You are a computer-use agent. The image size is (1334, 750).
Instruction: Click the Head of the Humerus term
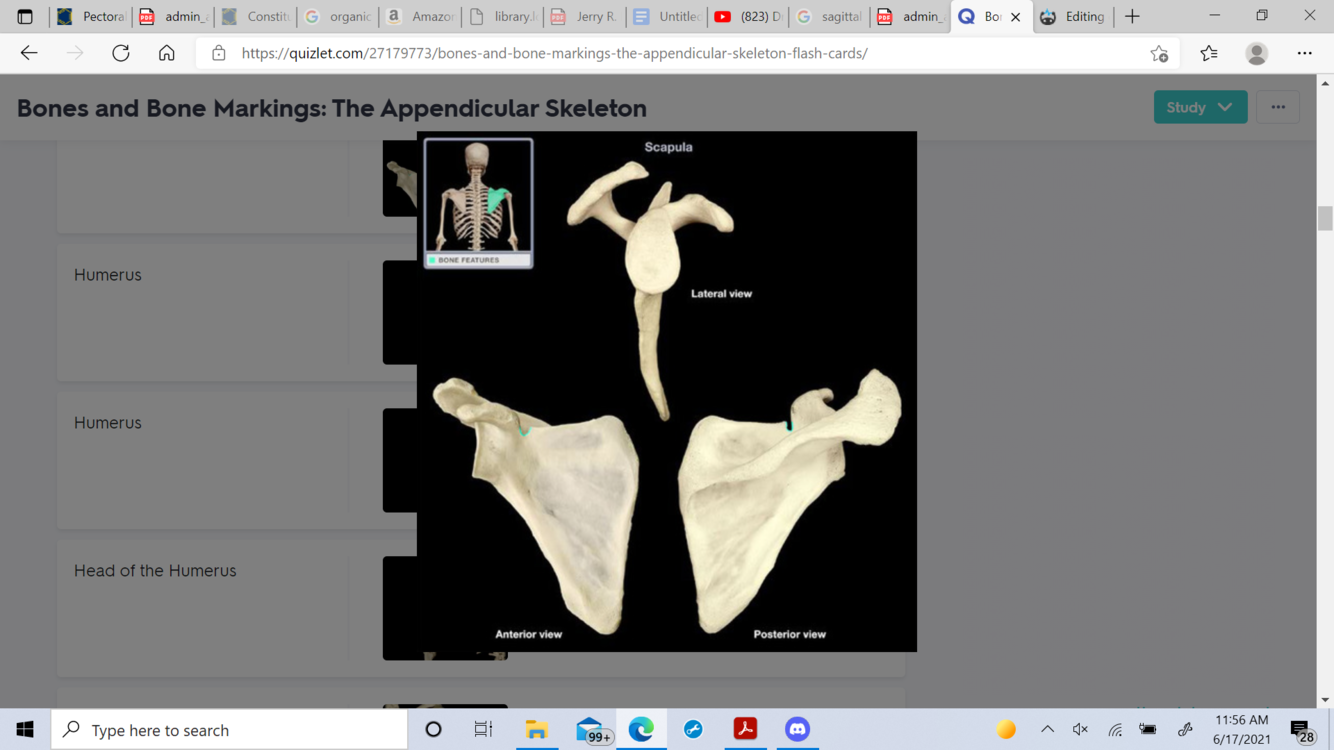(x=155, y=571)
